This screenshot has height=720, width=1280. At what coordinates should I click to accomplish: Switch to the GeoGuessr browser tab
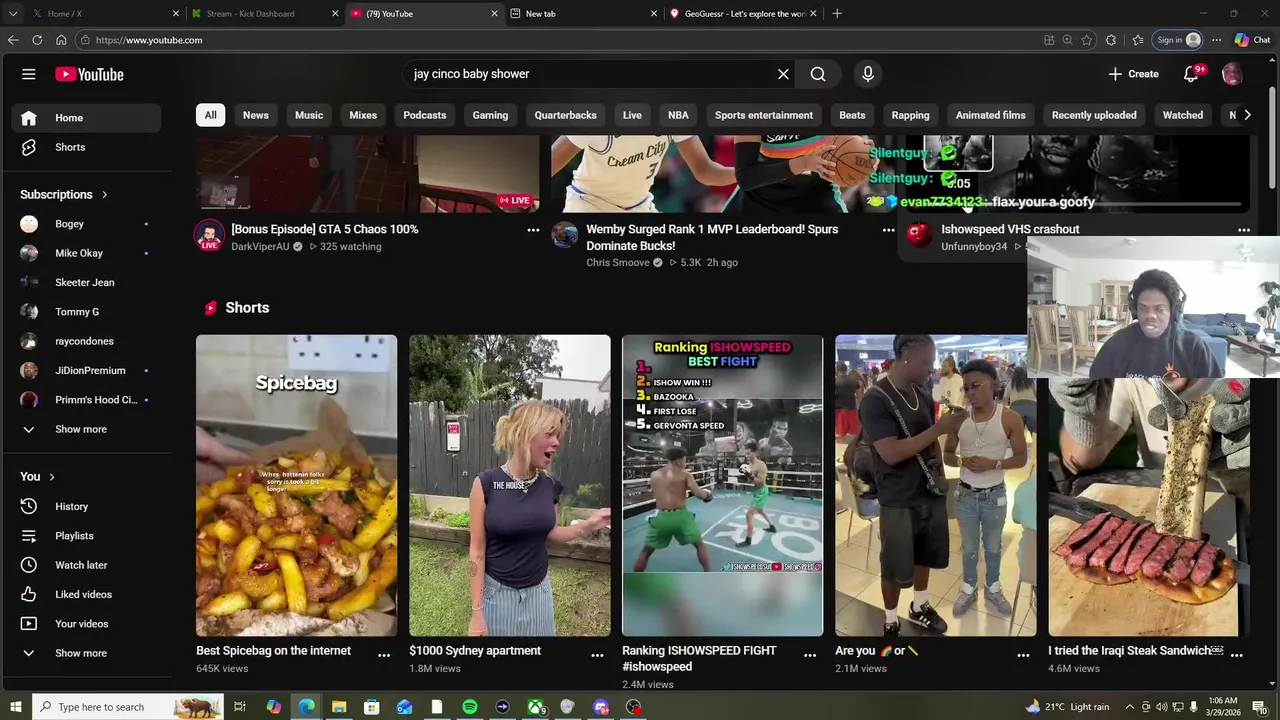pos(743,14)
